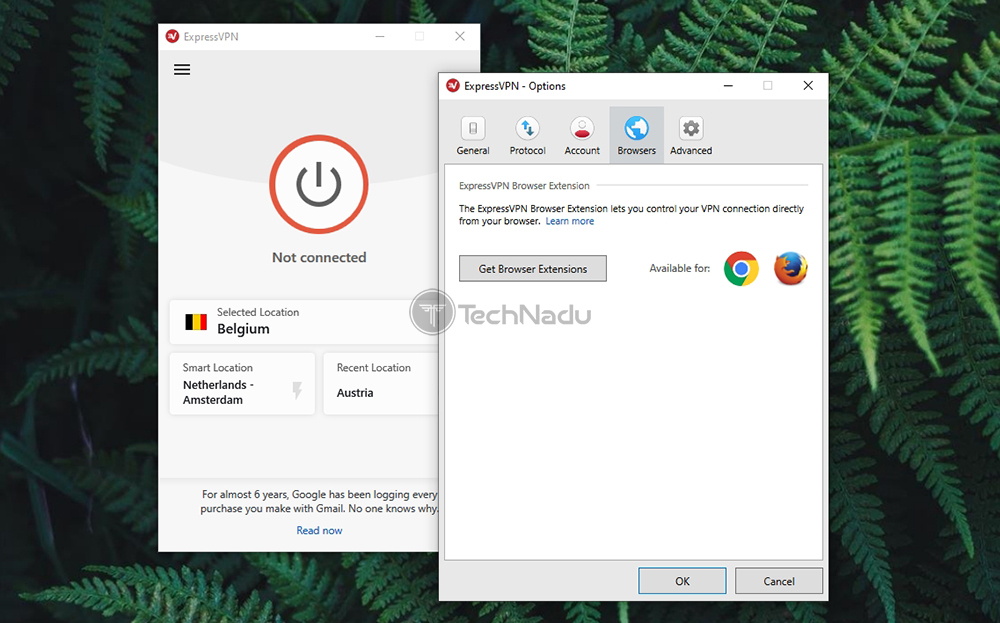Minimize the ExpressVPN Options window
Screen dimensions: 1000x623
728,85
